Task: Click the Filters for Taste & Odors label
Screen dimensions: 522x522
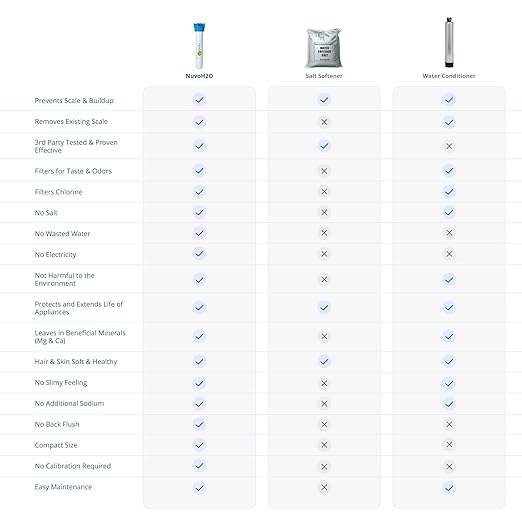Action: [x=73, y=171]
